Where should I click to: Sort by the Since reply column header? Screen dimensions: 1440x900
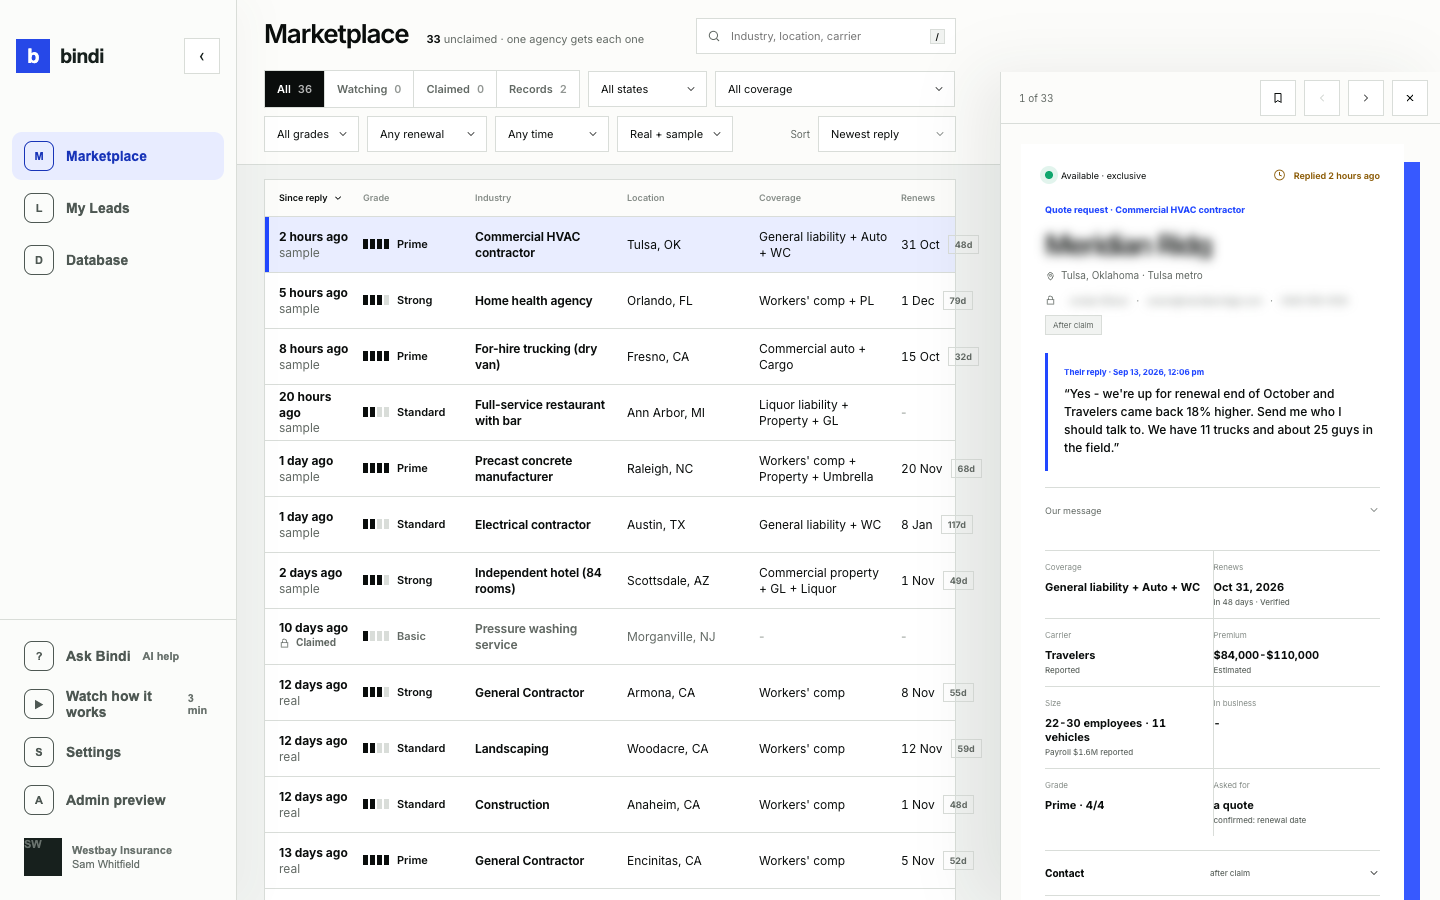click(310, 198)
